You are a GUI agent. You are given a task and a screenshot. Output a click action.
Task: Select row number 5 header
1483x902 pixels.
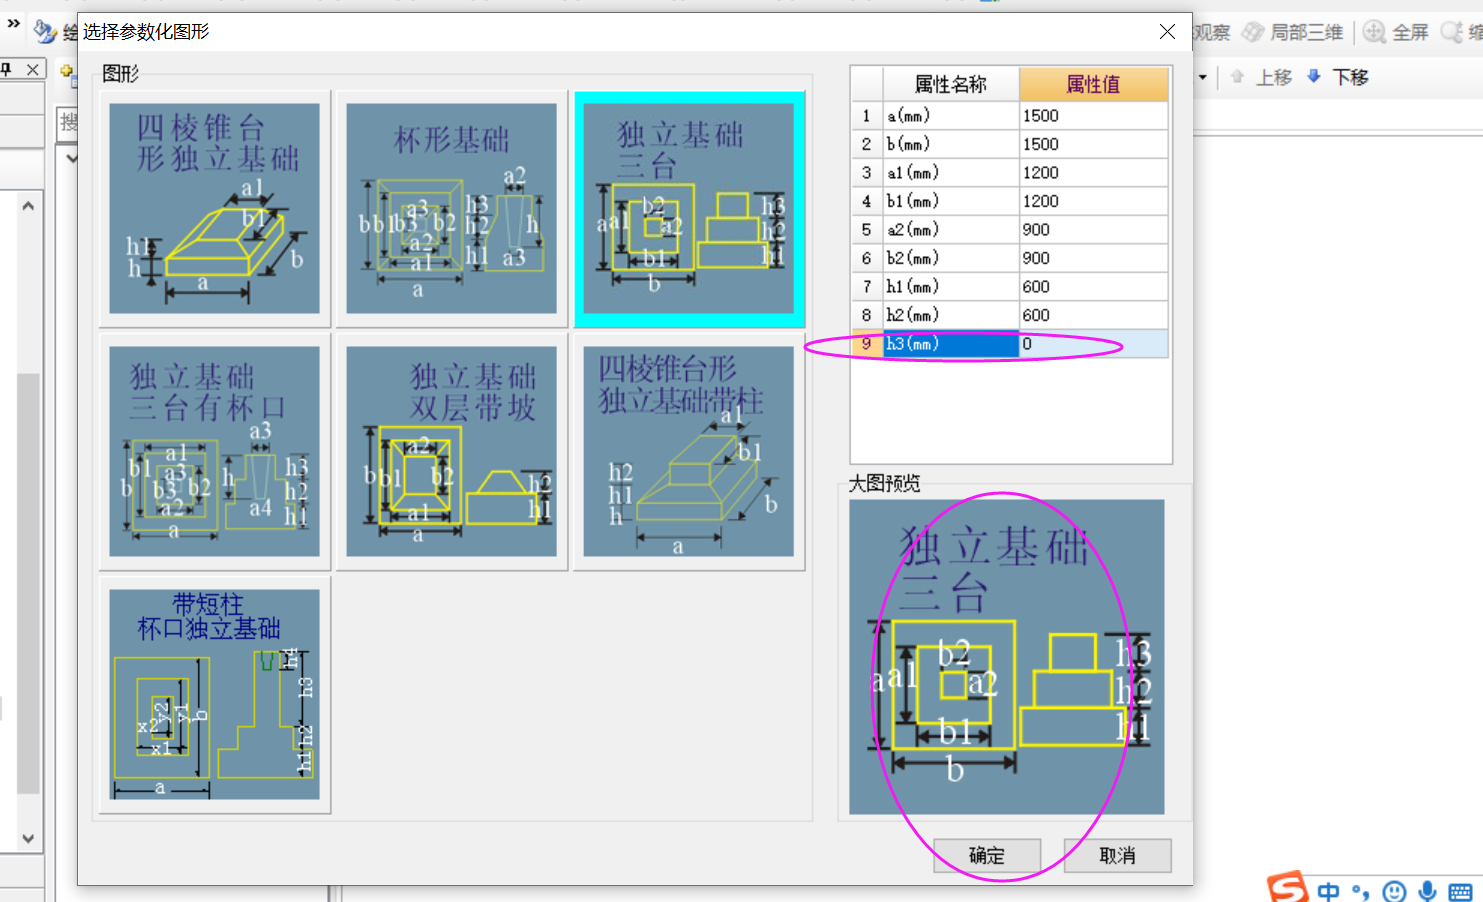[866, 230]
